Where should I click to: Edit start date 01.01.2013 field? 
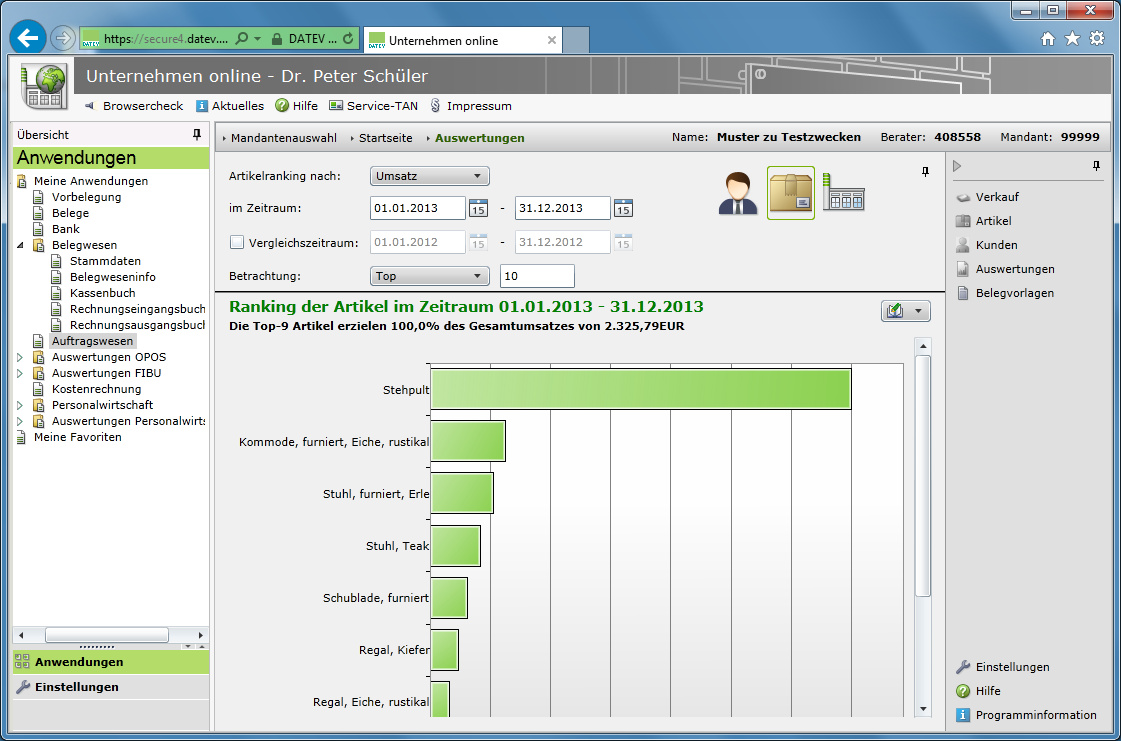[x=418, y=208]
